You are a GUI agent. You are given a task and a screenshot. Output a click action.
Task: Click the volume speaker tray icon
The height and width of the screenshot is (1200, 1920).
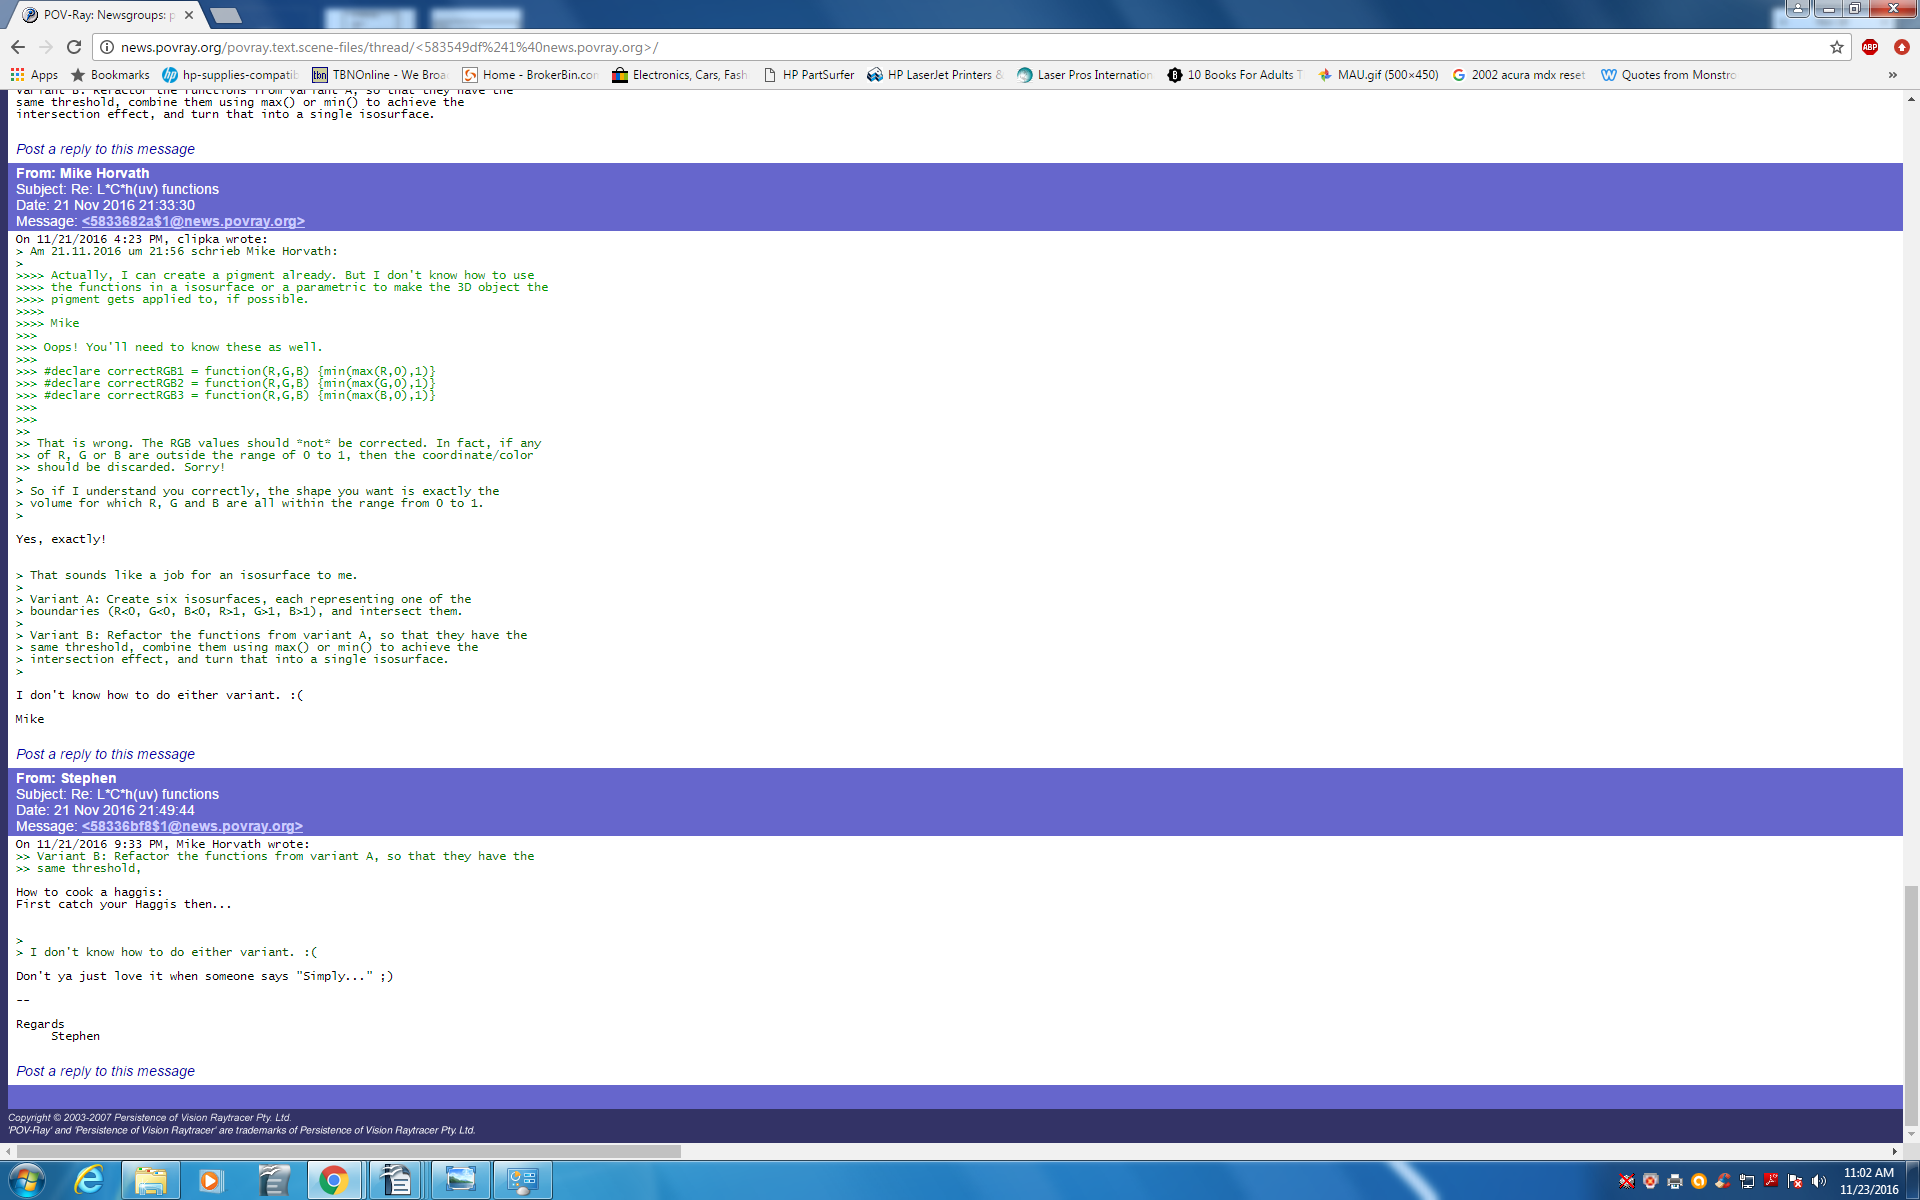(x=1818, y=1181)
